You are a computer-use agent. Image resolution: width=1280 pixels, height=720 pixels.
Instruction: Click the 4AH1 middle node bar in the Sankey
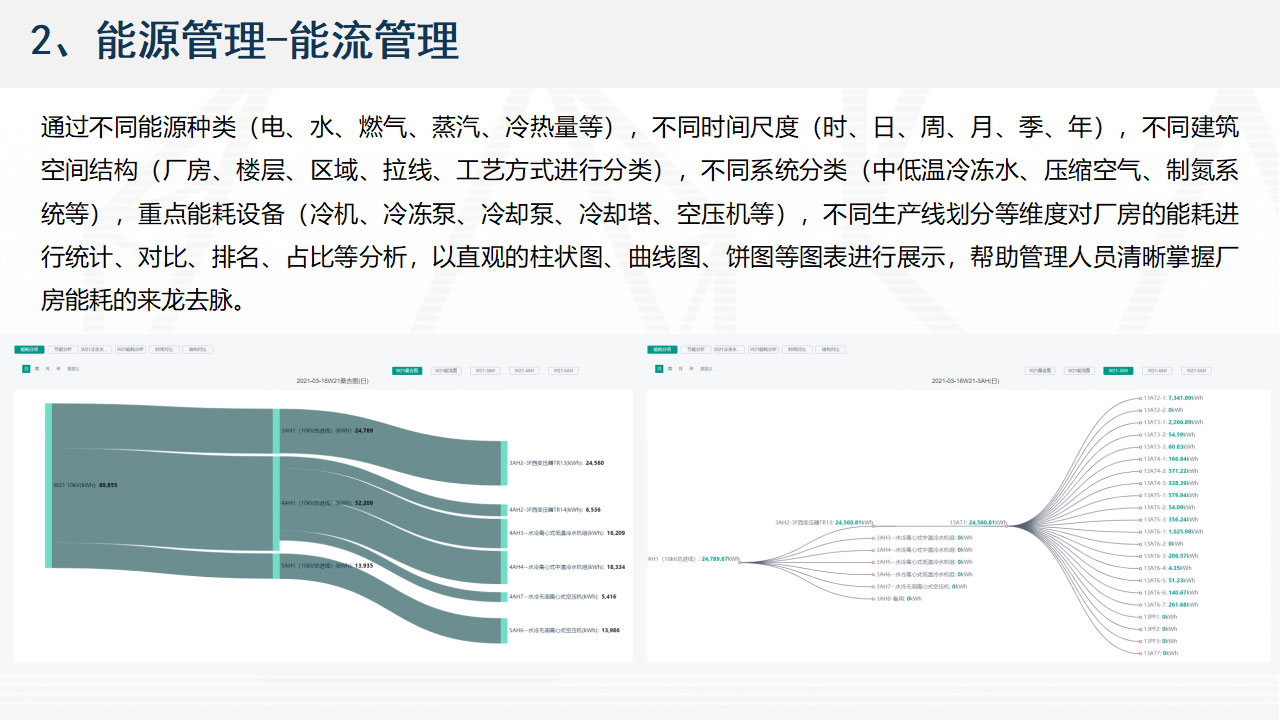(x=277, y=503)
